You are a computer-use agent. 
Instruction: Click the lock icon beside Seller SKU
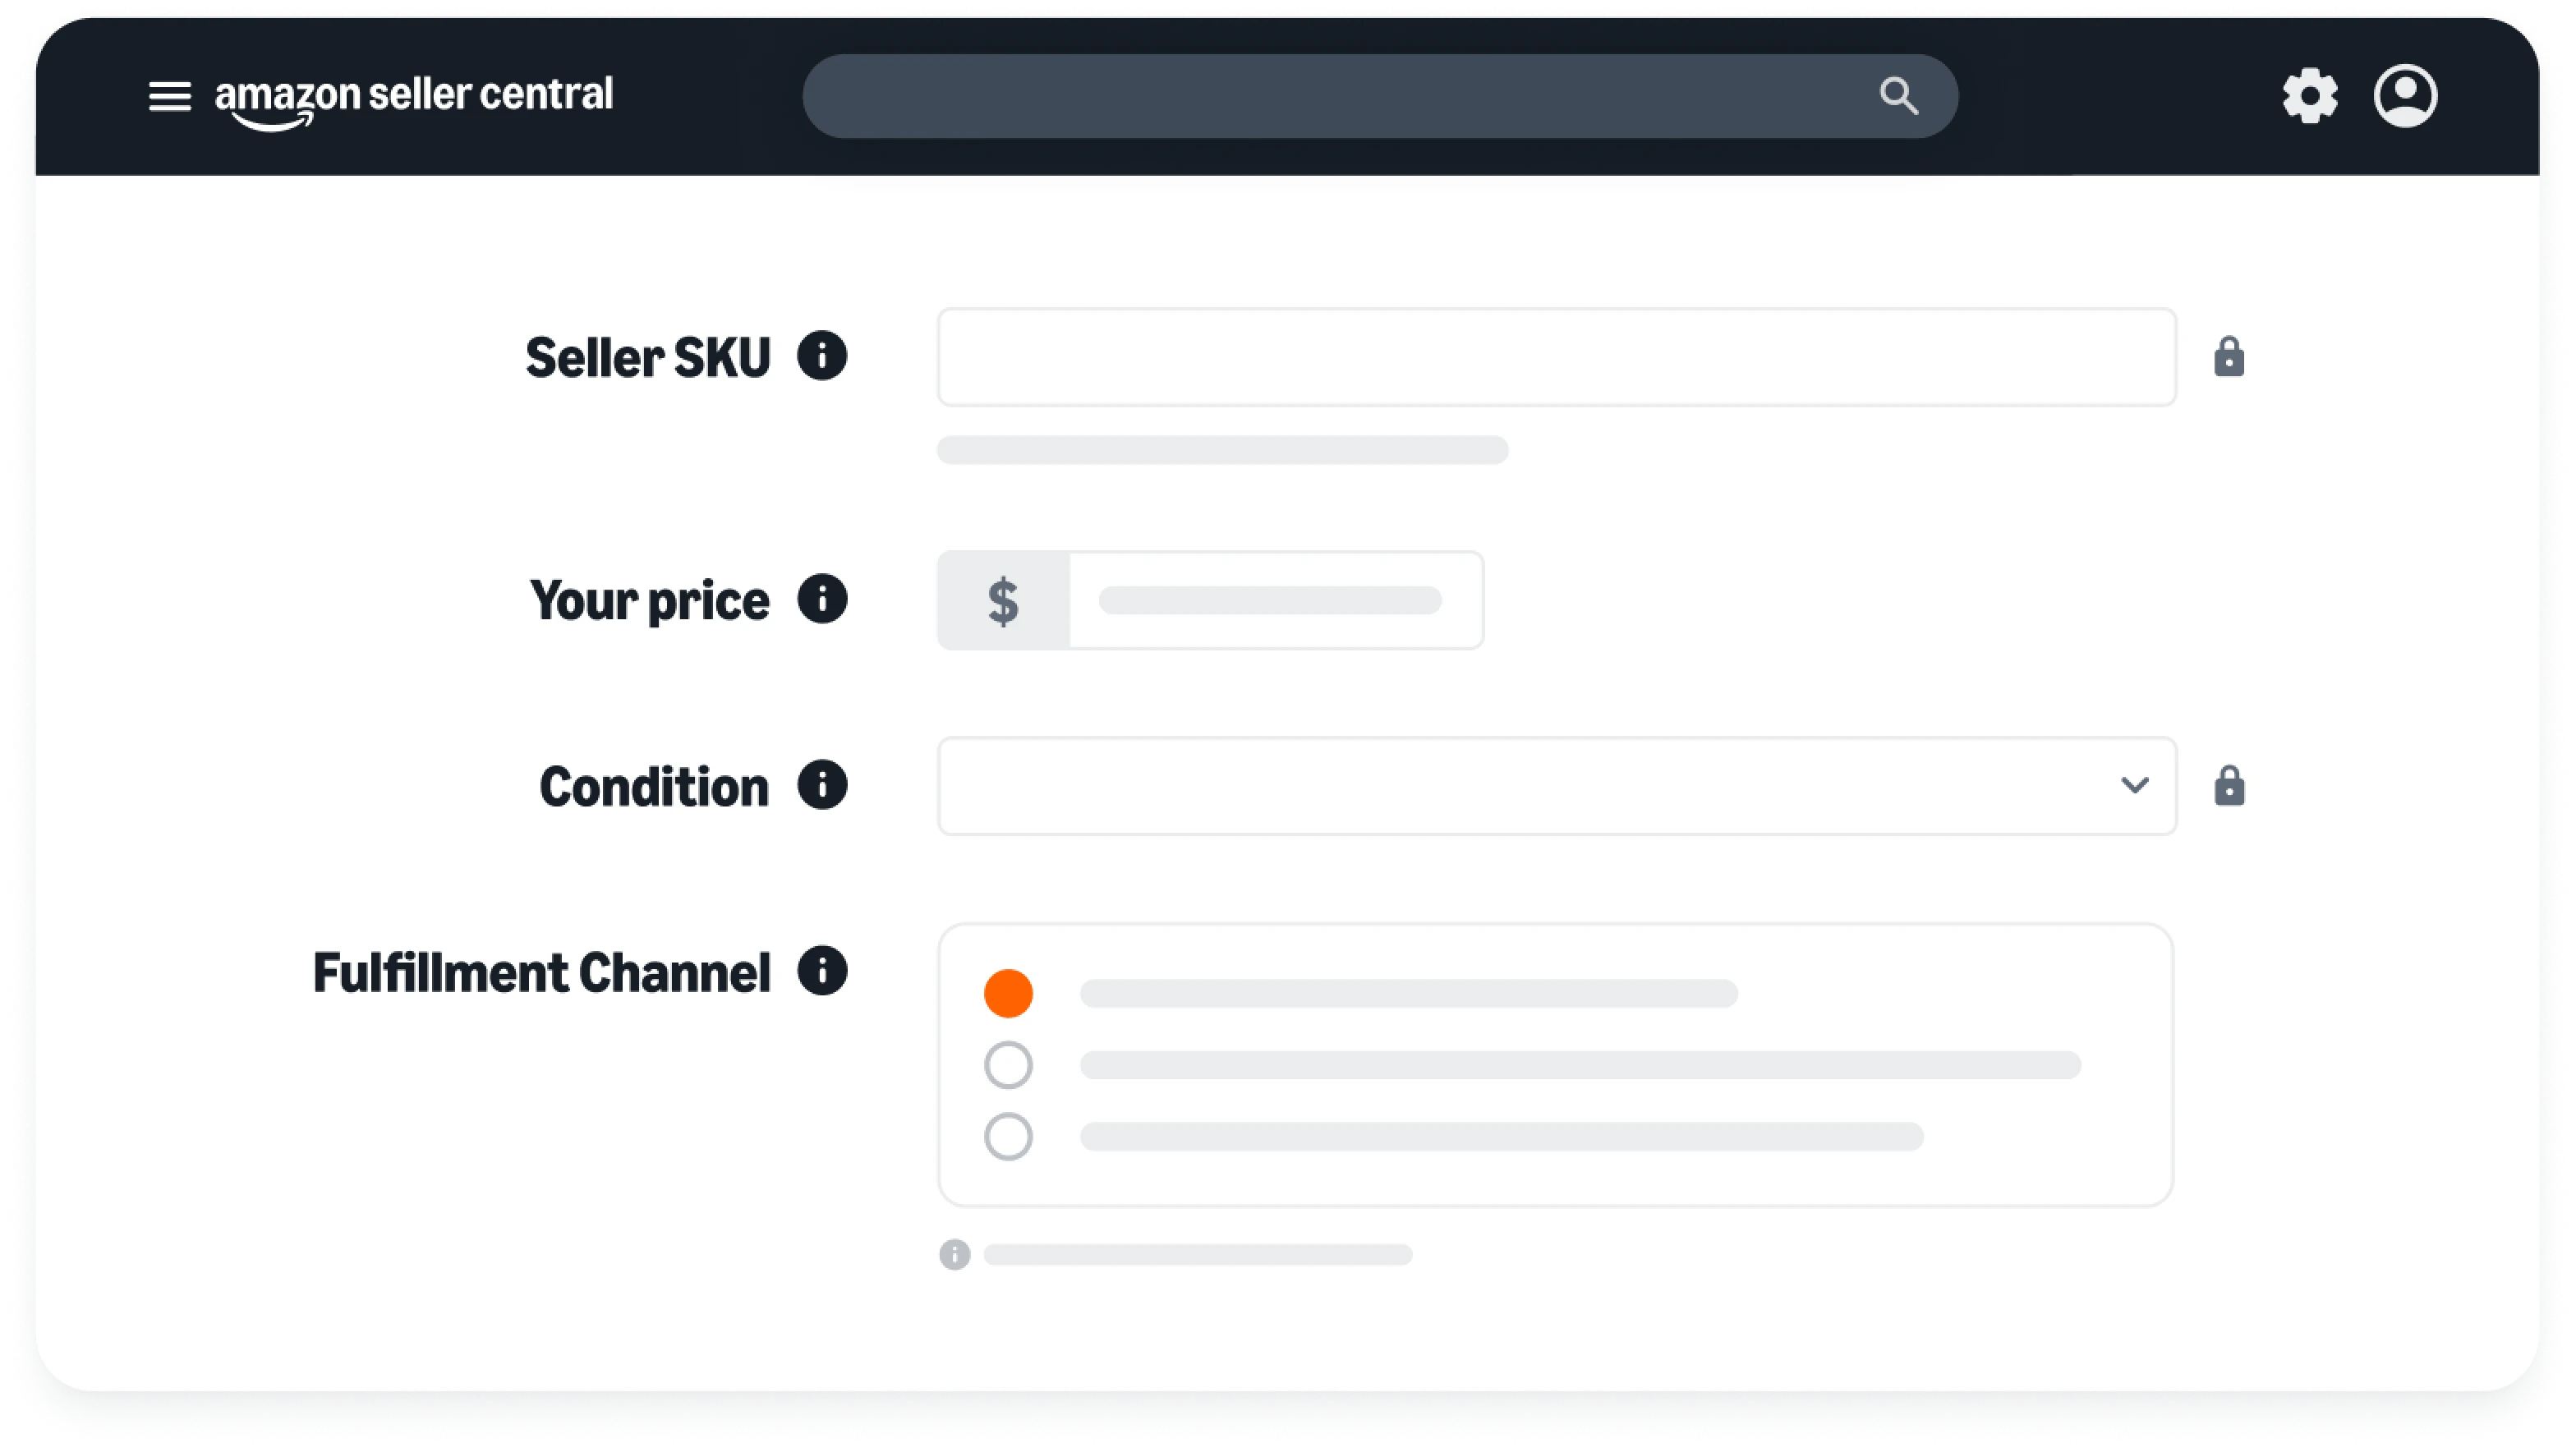(2229, 357)
